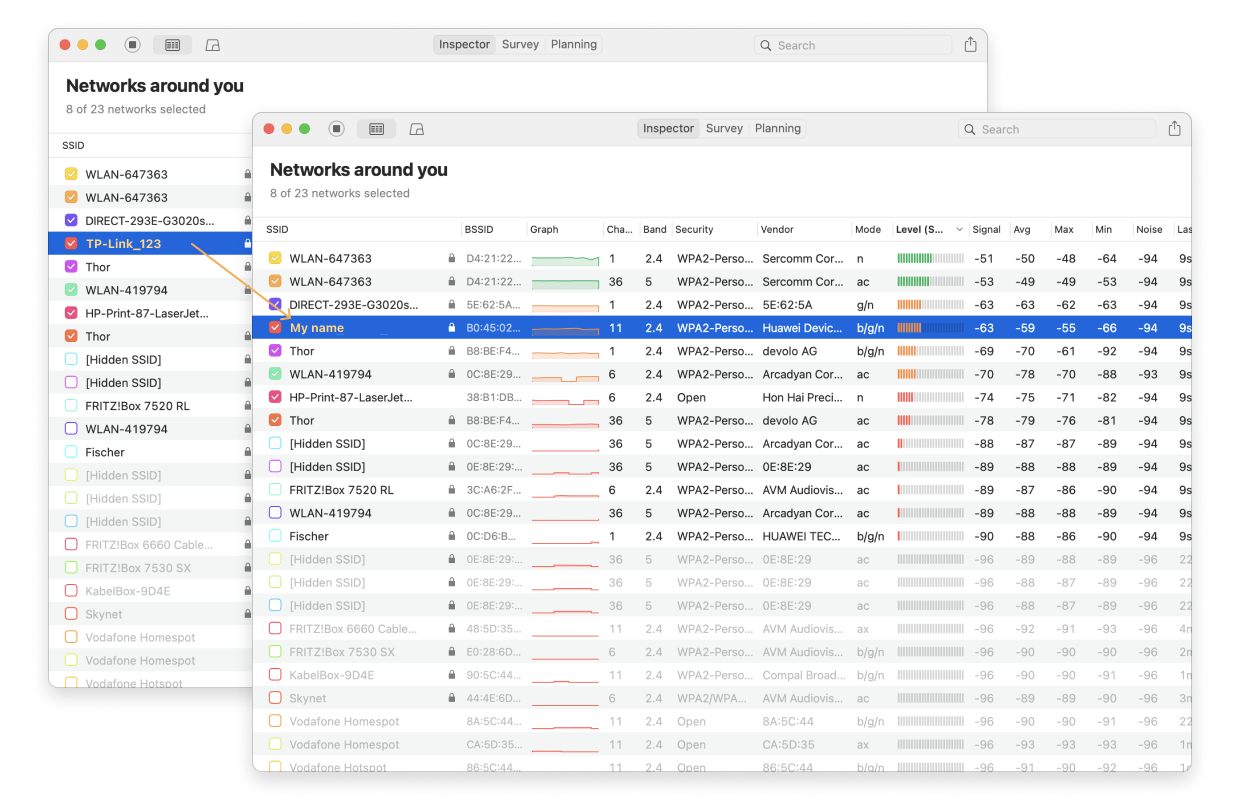Screen dimensions: 1240x800
Task: Click the share icon in the back window
Action: (970, 45)
